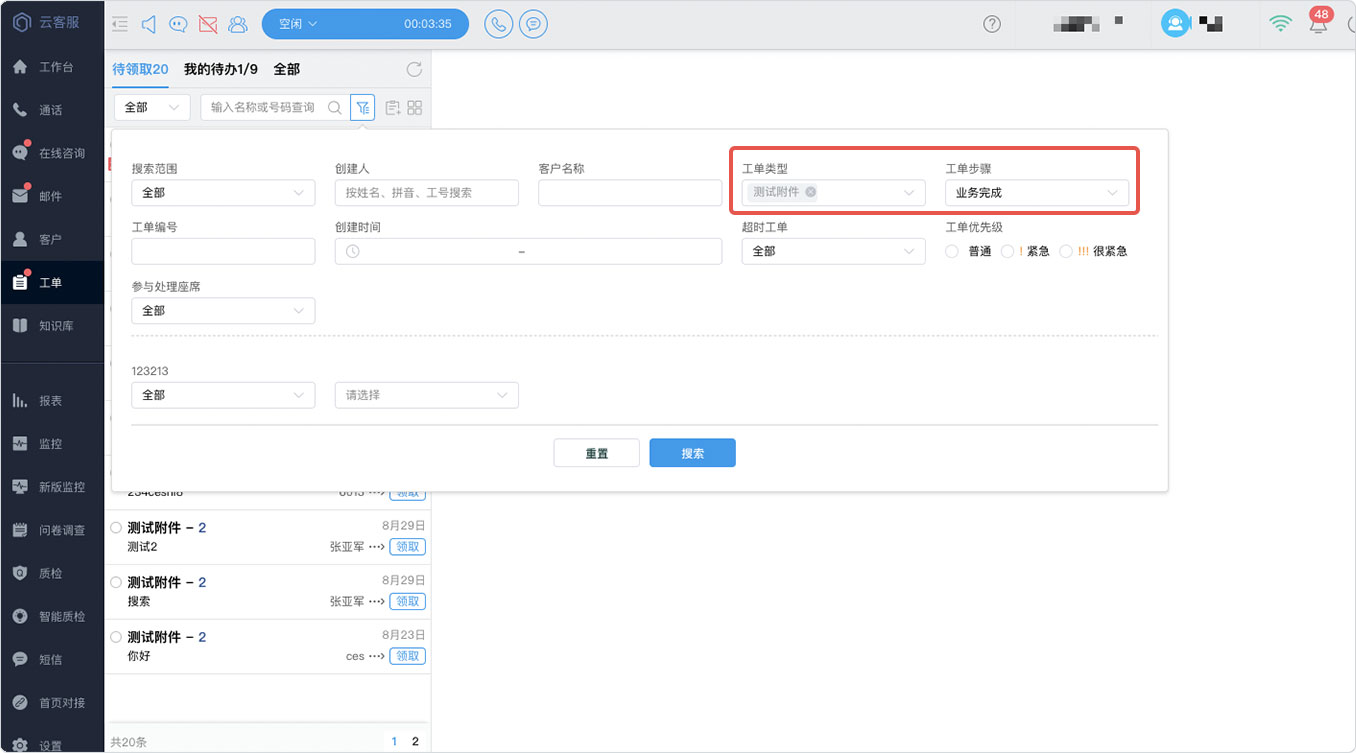
Task: Select radio for 测试附件 ticket 搜索
Action: point(116,582)
